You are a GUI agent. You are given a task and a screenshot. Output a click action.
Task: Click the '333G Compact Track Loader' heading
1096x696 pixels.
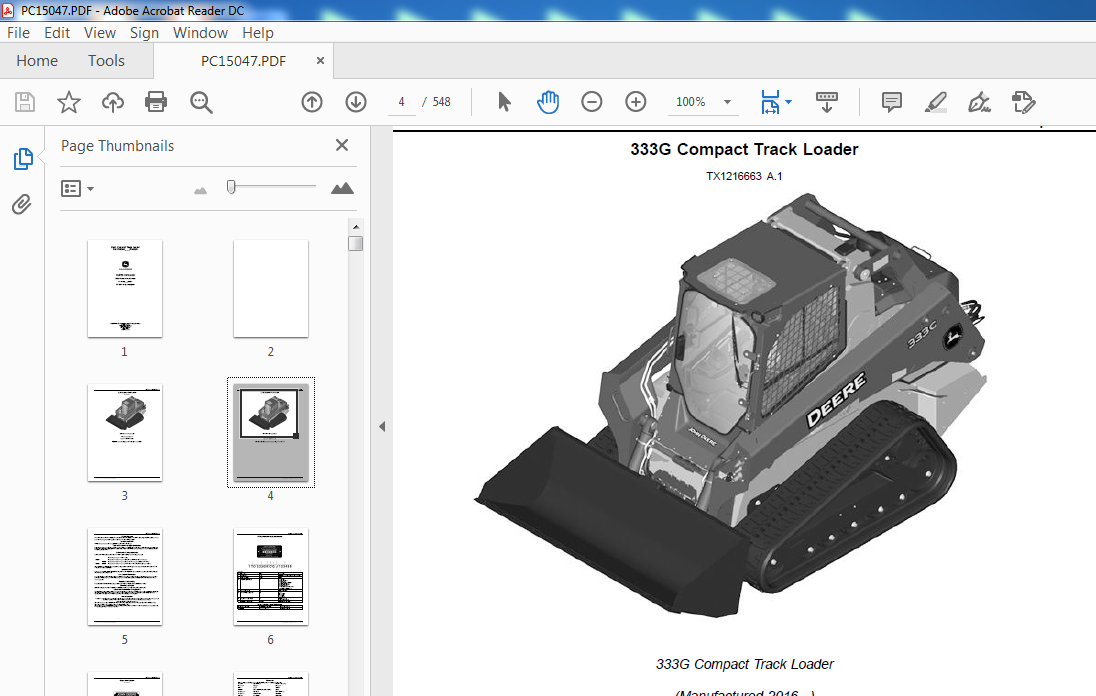(x=744, y=150)
